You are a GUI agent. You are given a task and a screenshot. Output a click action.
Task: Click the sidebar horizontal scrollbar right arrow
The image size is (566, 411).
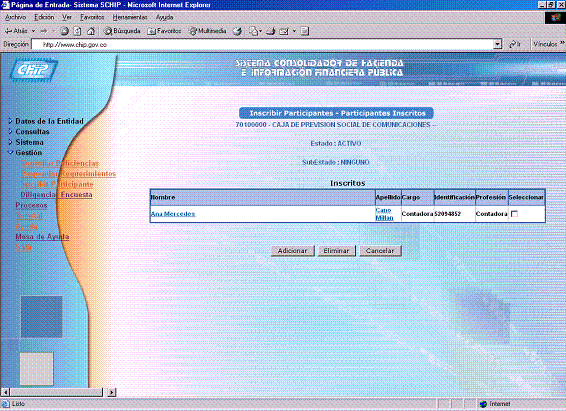[x=112, y=392]
